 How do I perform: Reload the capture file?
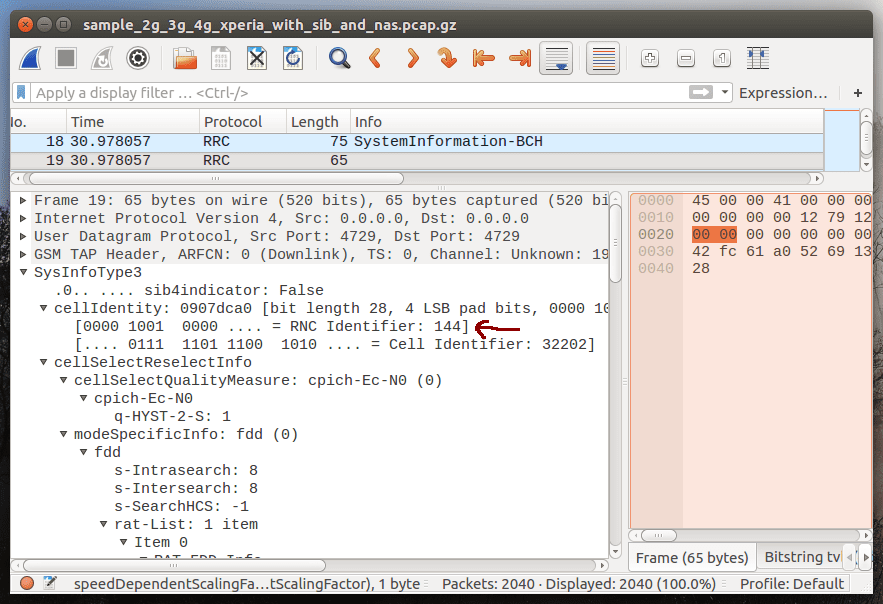coord(293,58)
